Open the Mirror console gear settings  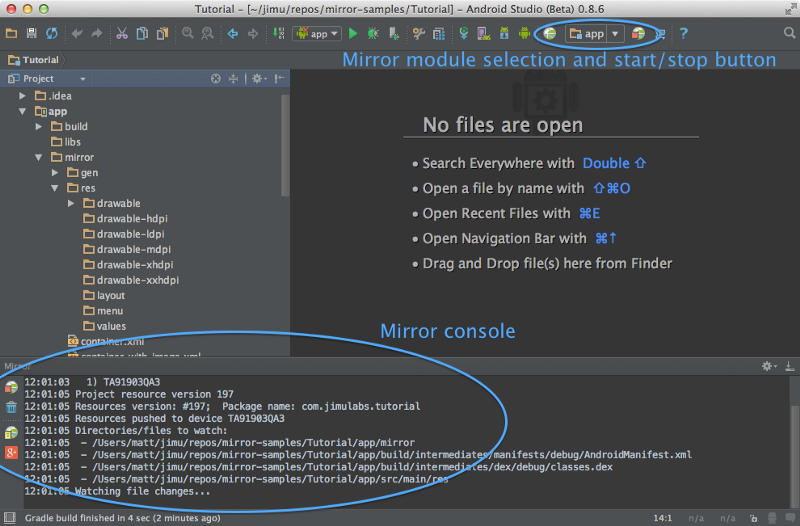[769, 366]
